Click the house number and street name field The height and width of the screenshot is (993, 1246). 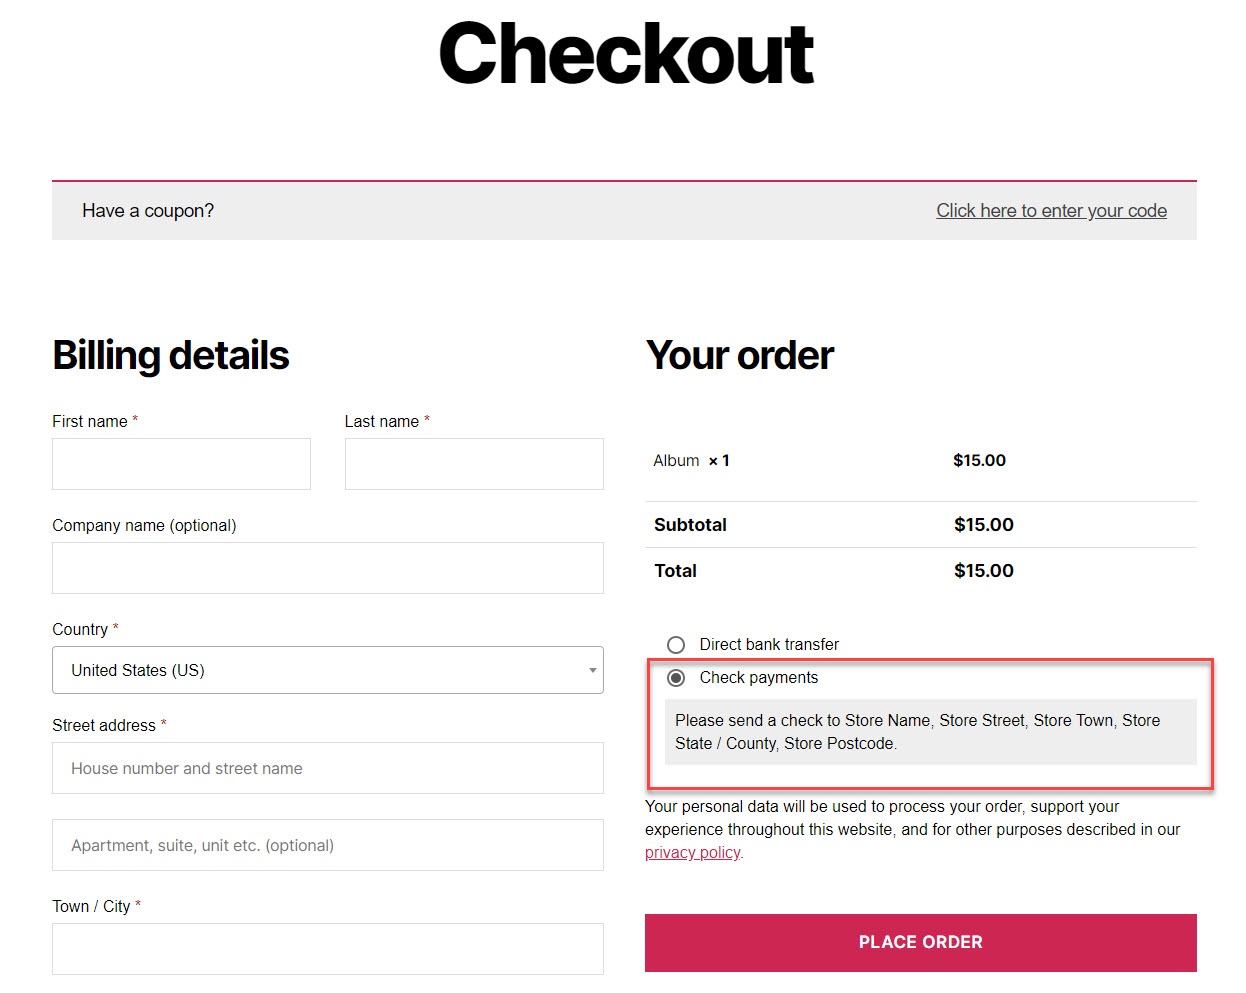pos(327,768)
